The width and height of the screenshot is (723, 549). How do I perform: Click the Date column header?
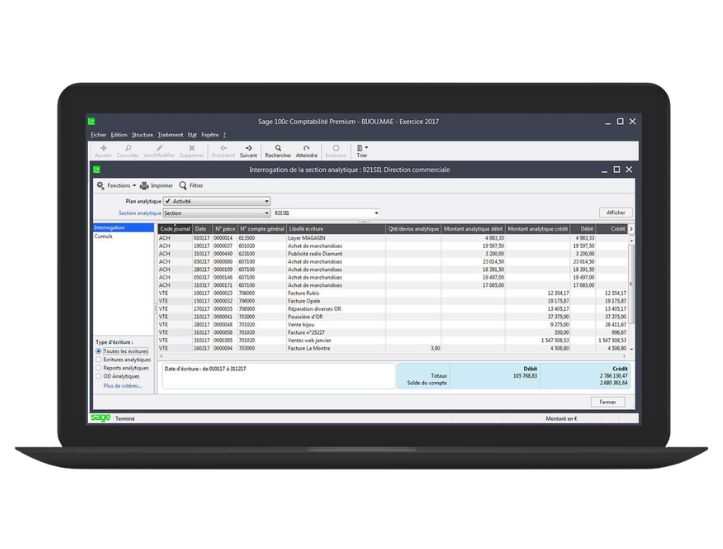tap(202, 229)
